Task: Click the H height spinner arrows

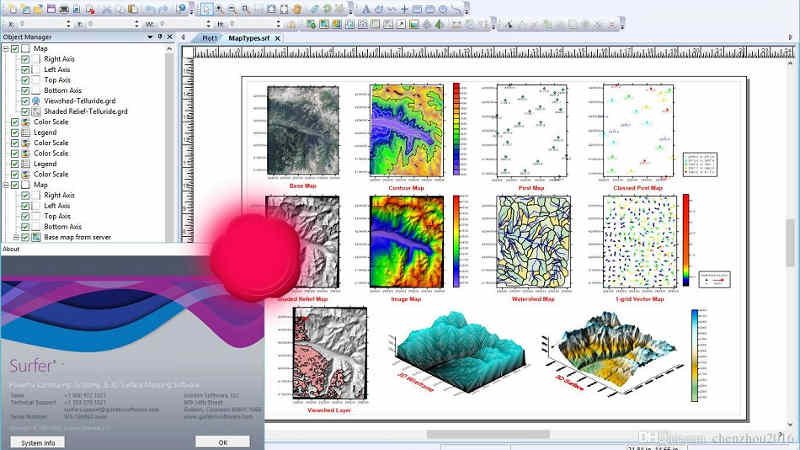Action: click(278, 24)
